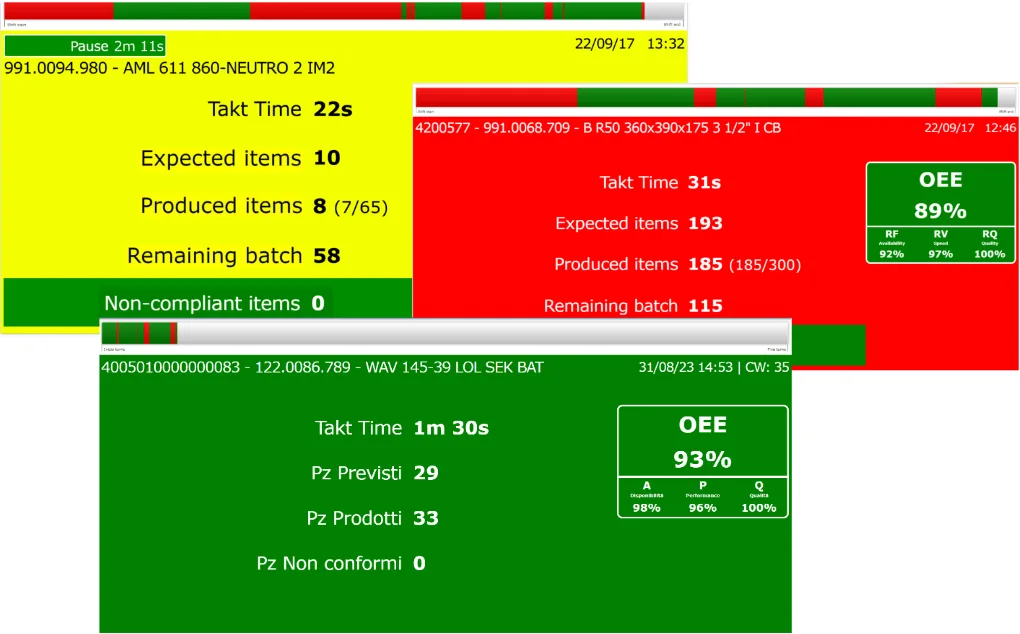Click the Takt Time 22s value
This screenshot has height=634, width=1020.
coord(332,109)
